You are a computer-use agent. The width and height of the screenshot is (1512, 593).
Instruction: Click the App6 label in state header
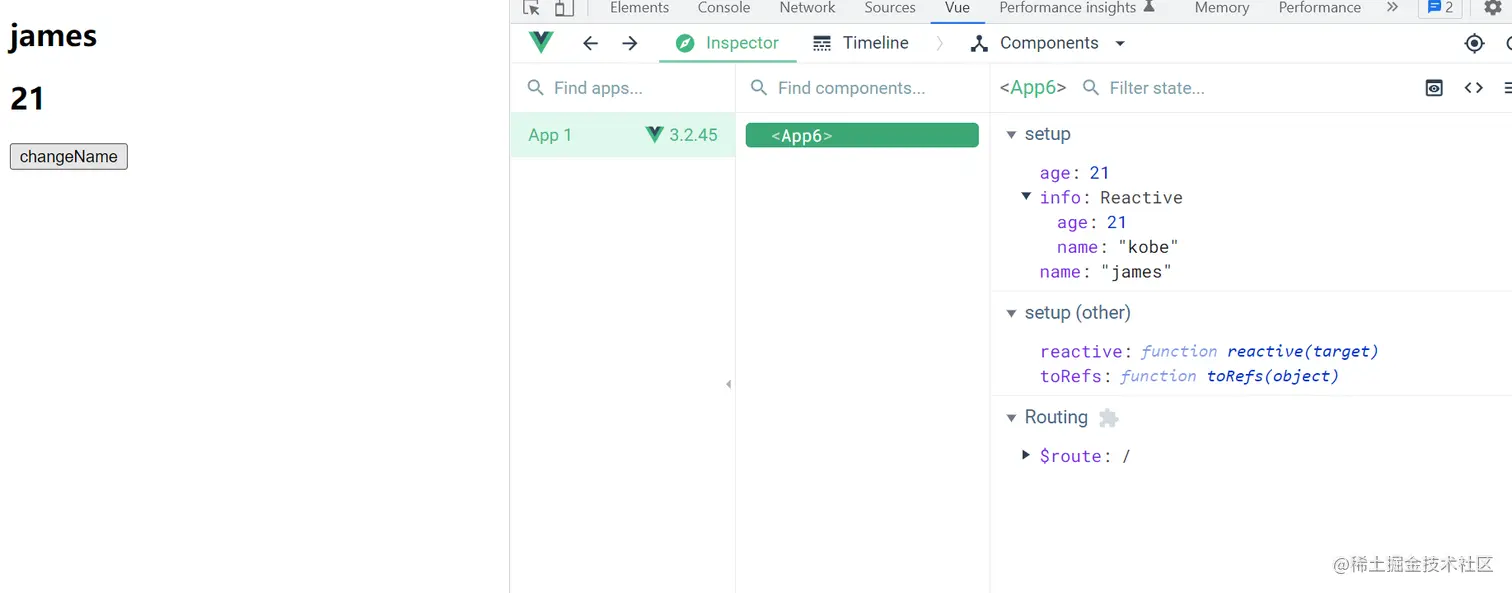coord(1033,88)
